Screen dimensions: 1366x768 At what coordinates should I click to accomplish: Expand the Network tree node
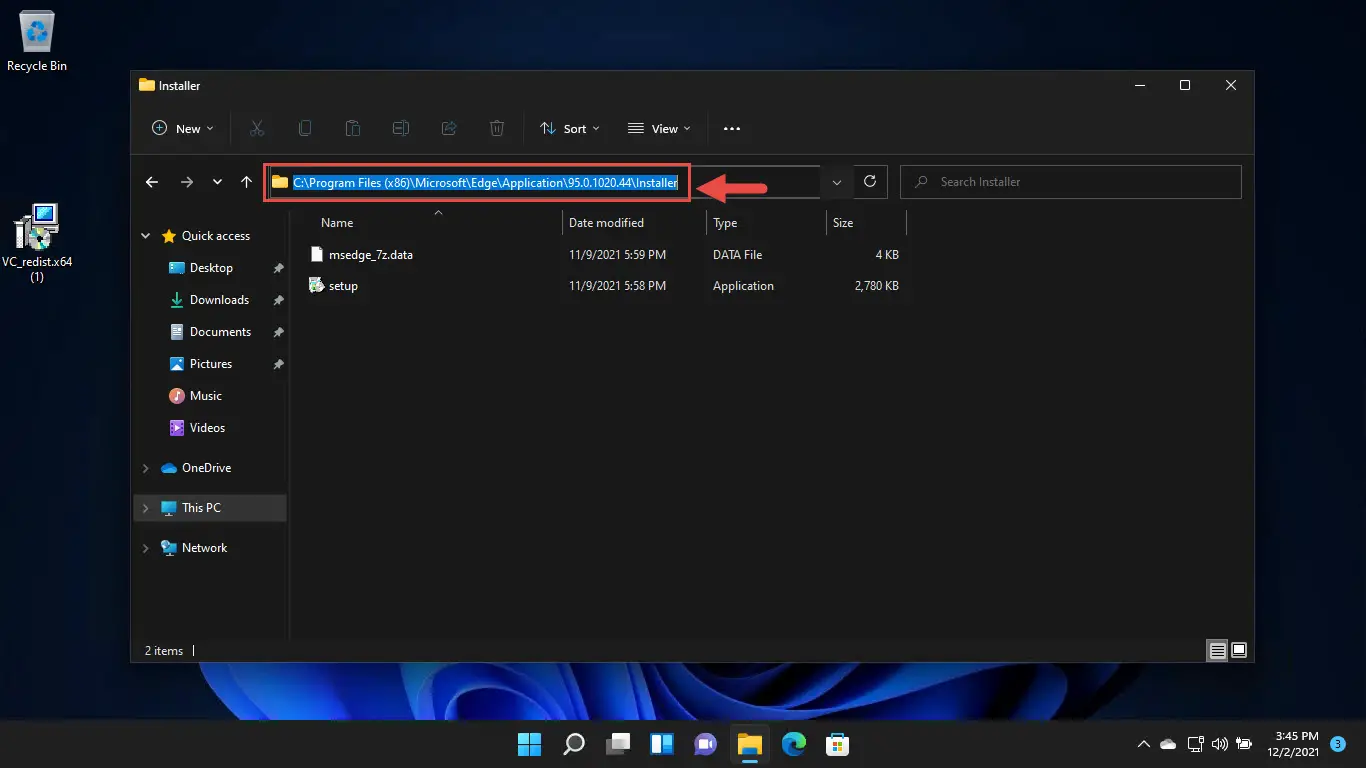coord(146,548)
